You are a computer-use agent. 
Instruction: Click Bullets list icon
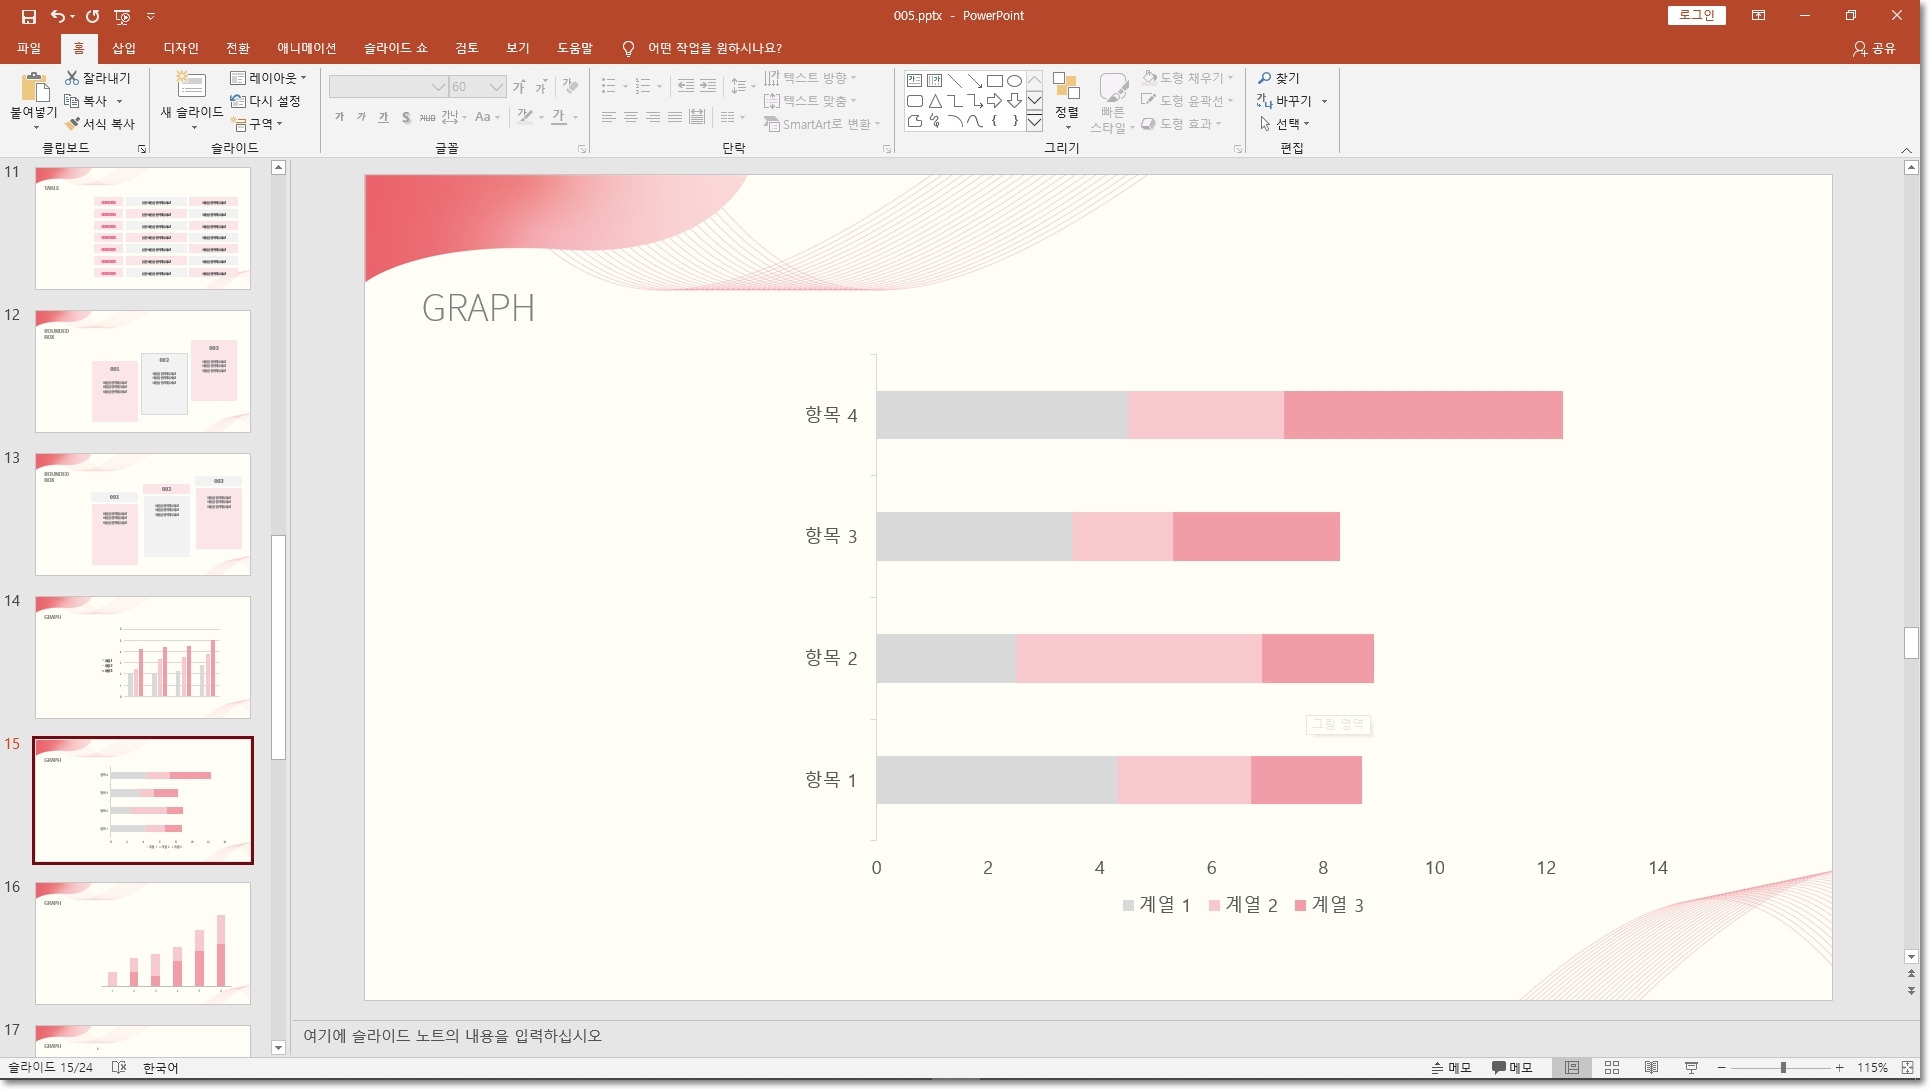[609, 87]
